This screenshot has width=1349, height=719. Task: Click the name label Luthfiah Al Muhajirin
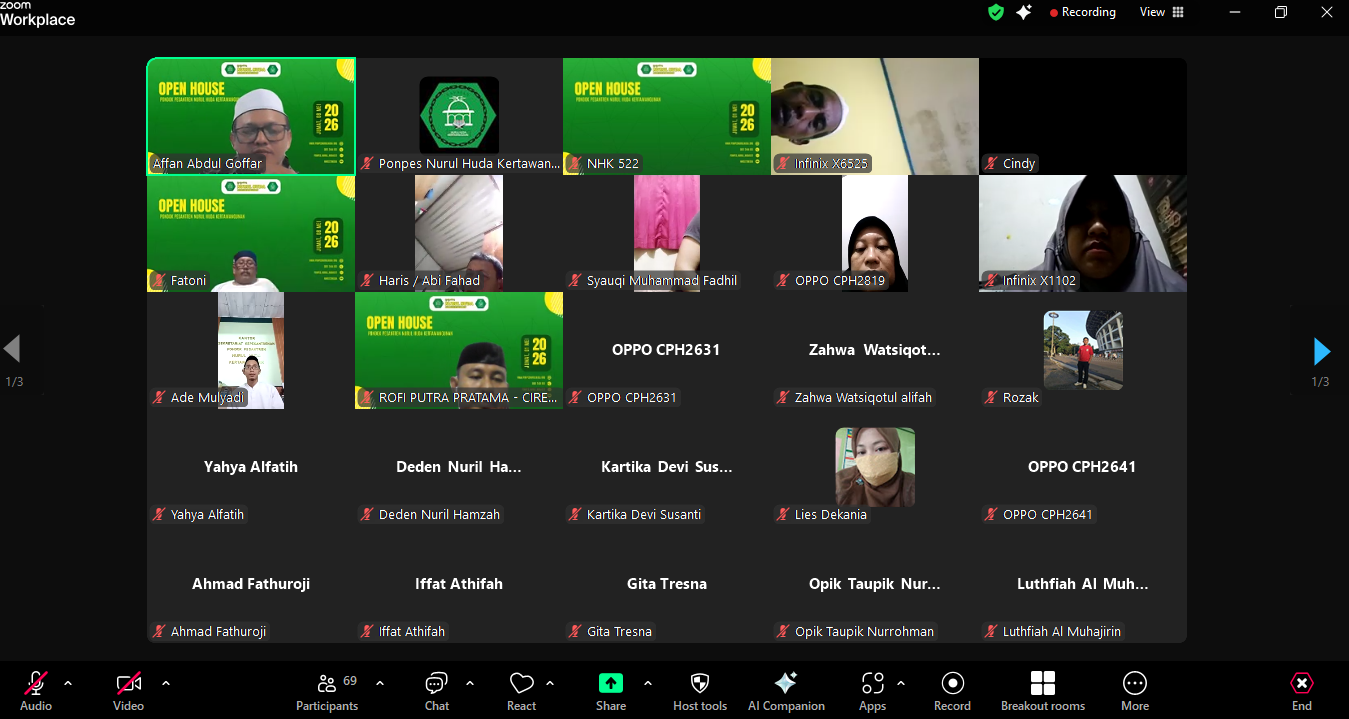click(1062, 632)
